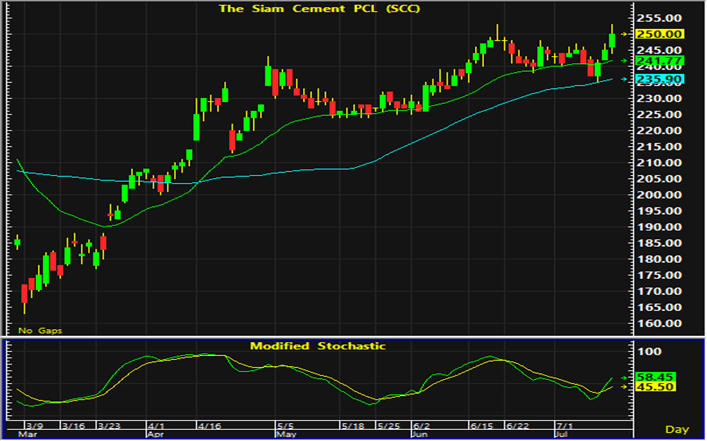Image resolution: width=707 pixels, height=441 pixels.
Task: Click the 205.00 price axis label
Action: click(659, 179)
